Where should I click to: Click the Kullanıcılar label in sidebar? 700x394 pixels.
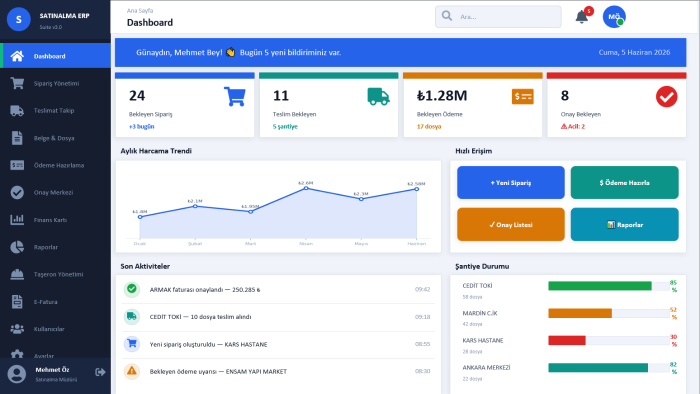[49, 329]
